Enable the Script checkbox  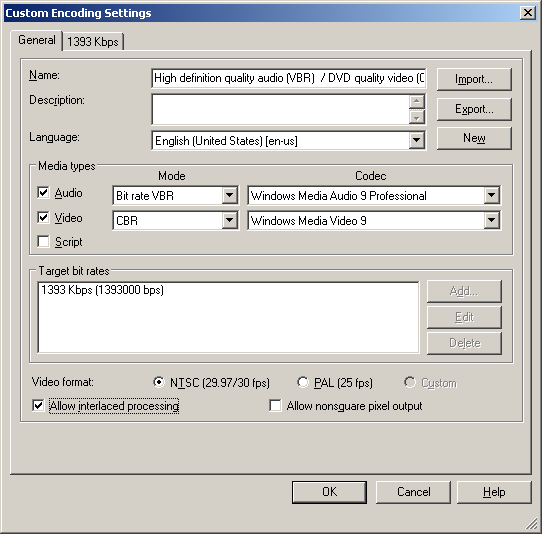43,242
